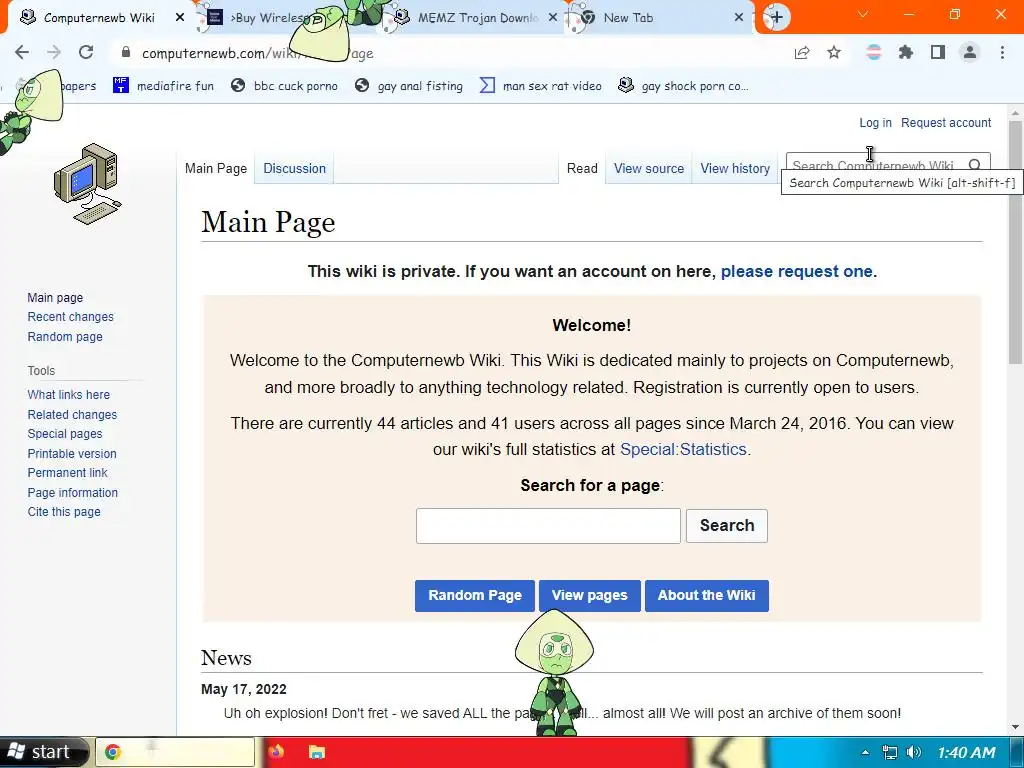Screen dimensions: 1024x768
Task: Switch to the Buy Wireless tab
Action: (x=268, y=18)
